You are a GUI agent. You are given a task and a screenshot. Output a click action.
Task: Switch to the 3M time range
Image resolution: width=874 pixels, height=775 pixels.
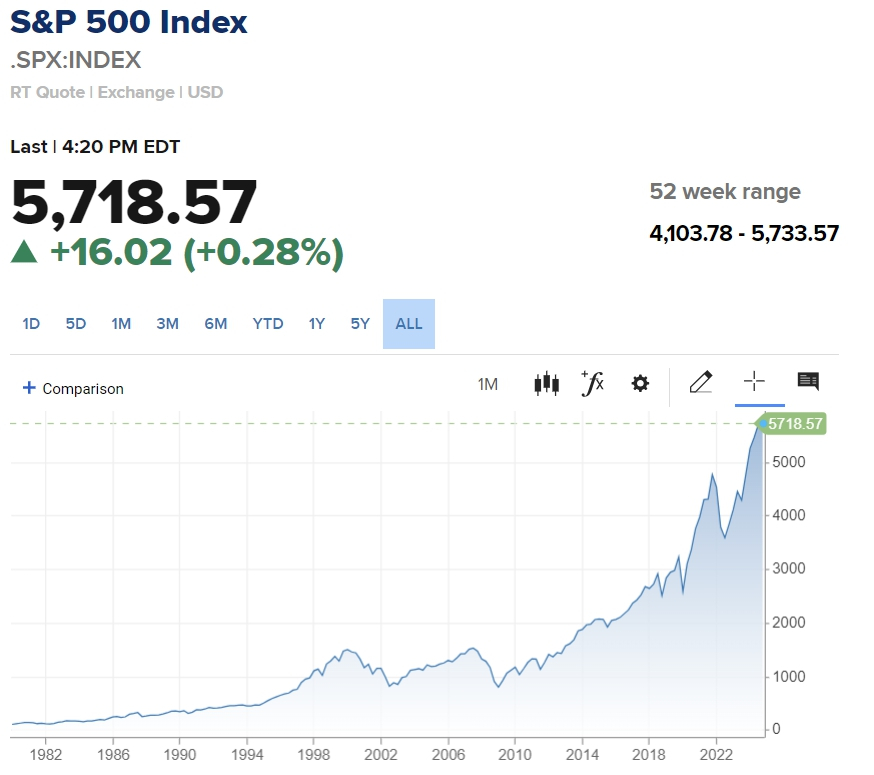tap(167, 324)
